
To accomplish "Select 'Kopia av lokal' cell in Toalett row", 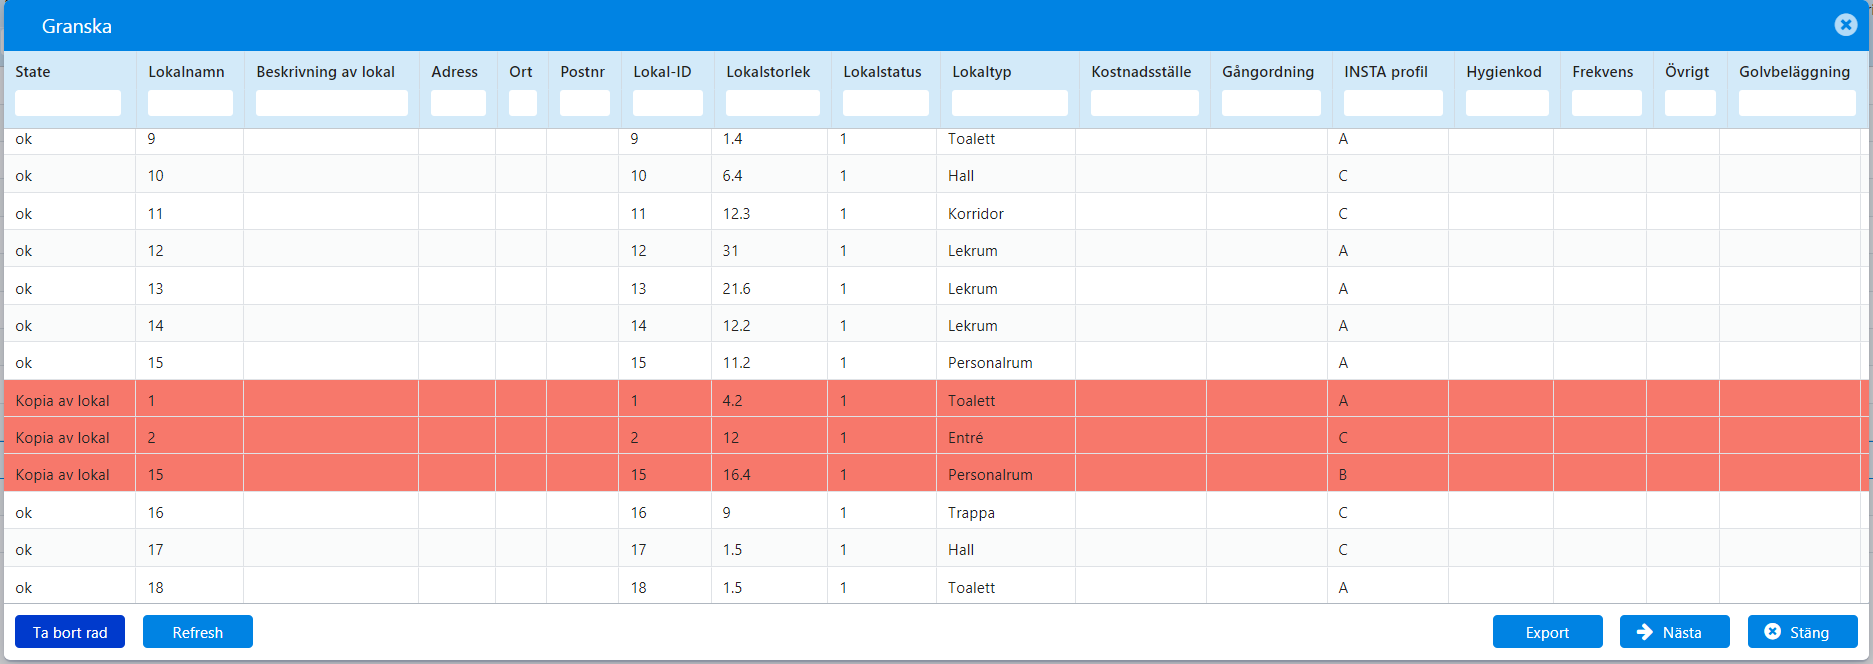I will [63, 401].
